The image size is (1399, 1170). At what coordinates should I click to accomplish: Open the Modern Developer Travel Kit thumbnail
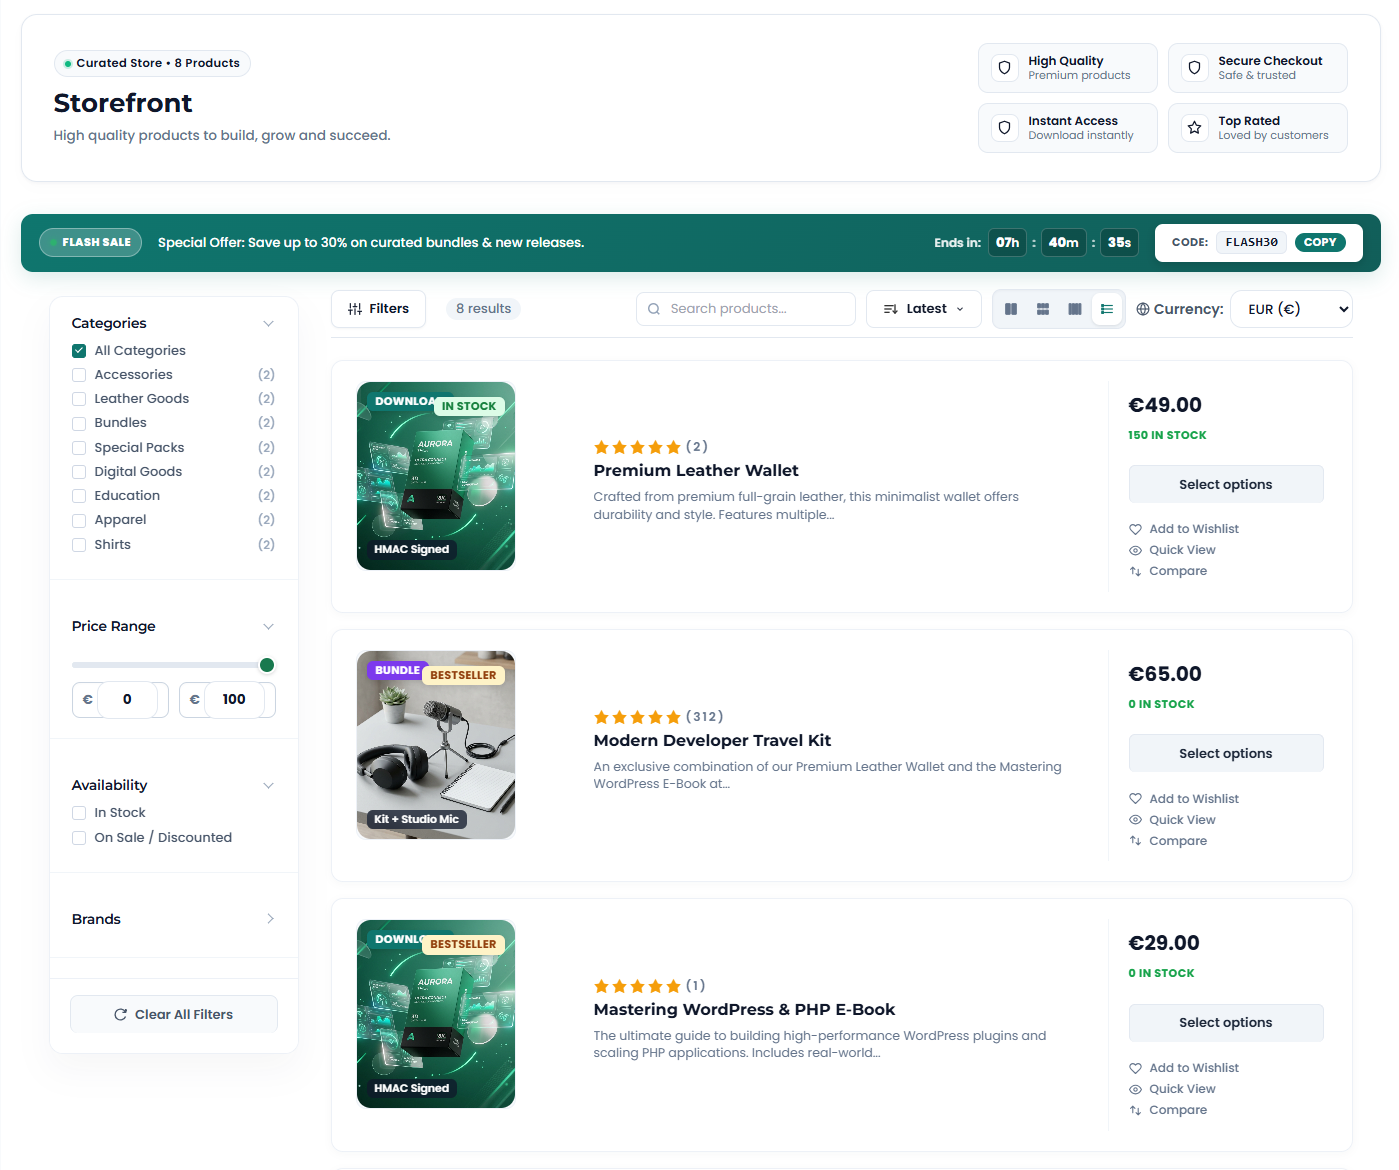(436, 745)
